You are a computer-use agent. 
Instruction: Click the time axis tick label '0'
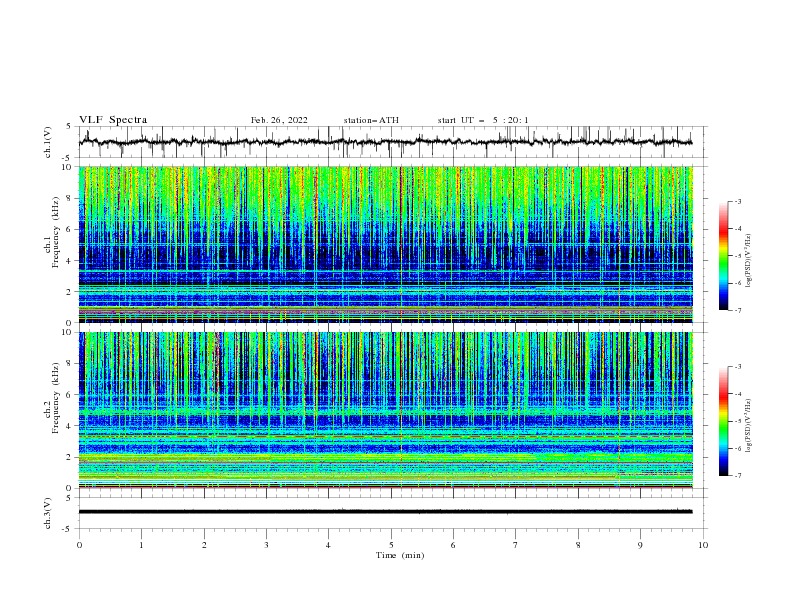coord(79,545)
